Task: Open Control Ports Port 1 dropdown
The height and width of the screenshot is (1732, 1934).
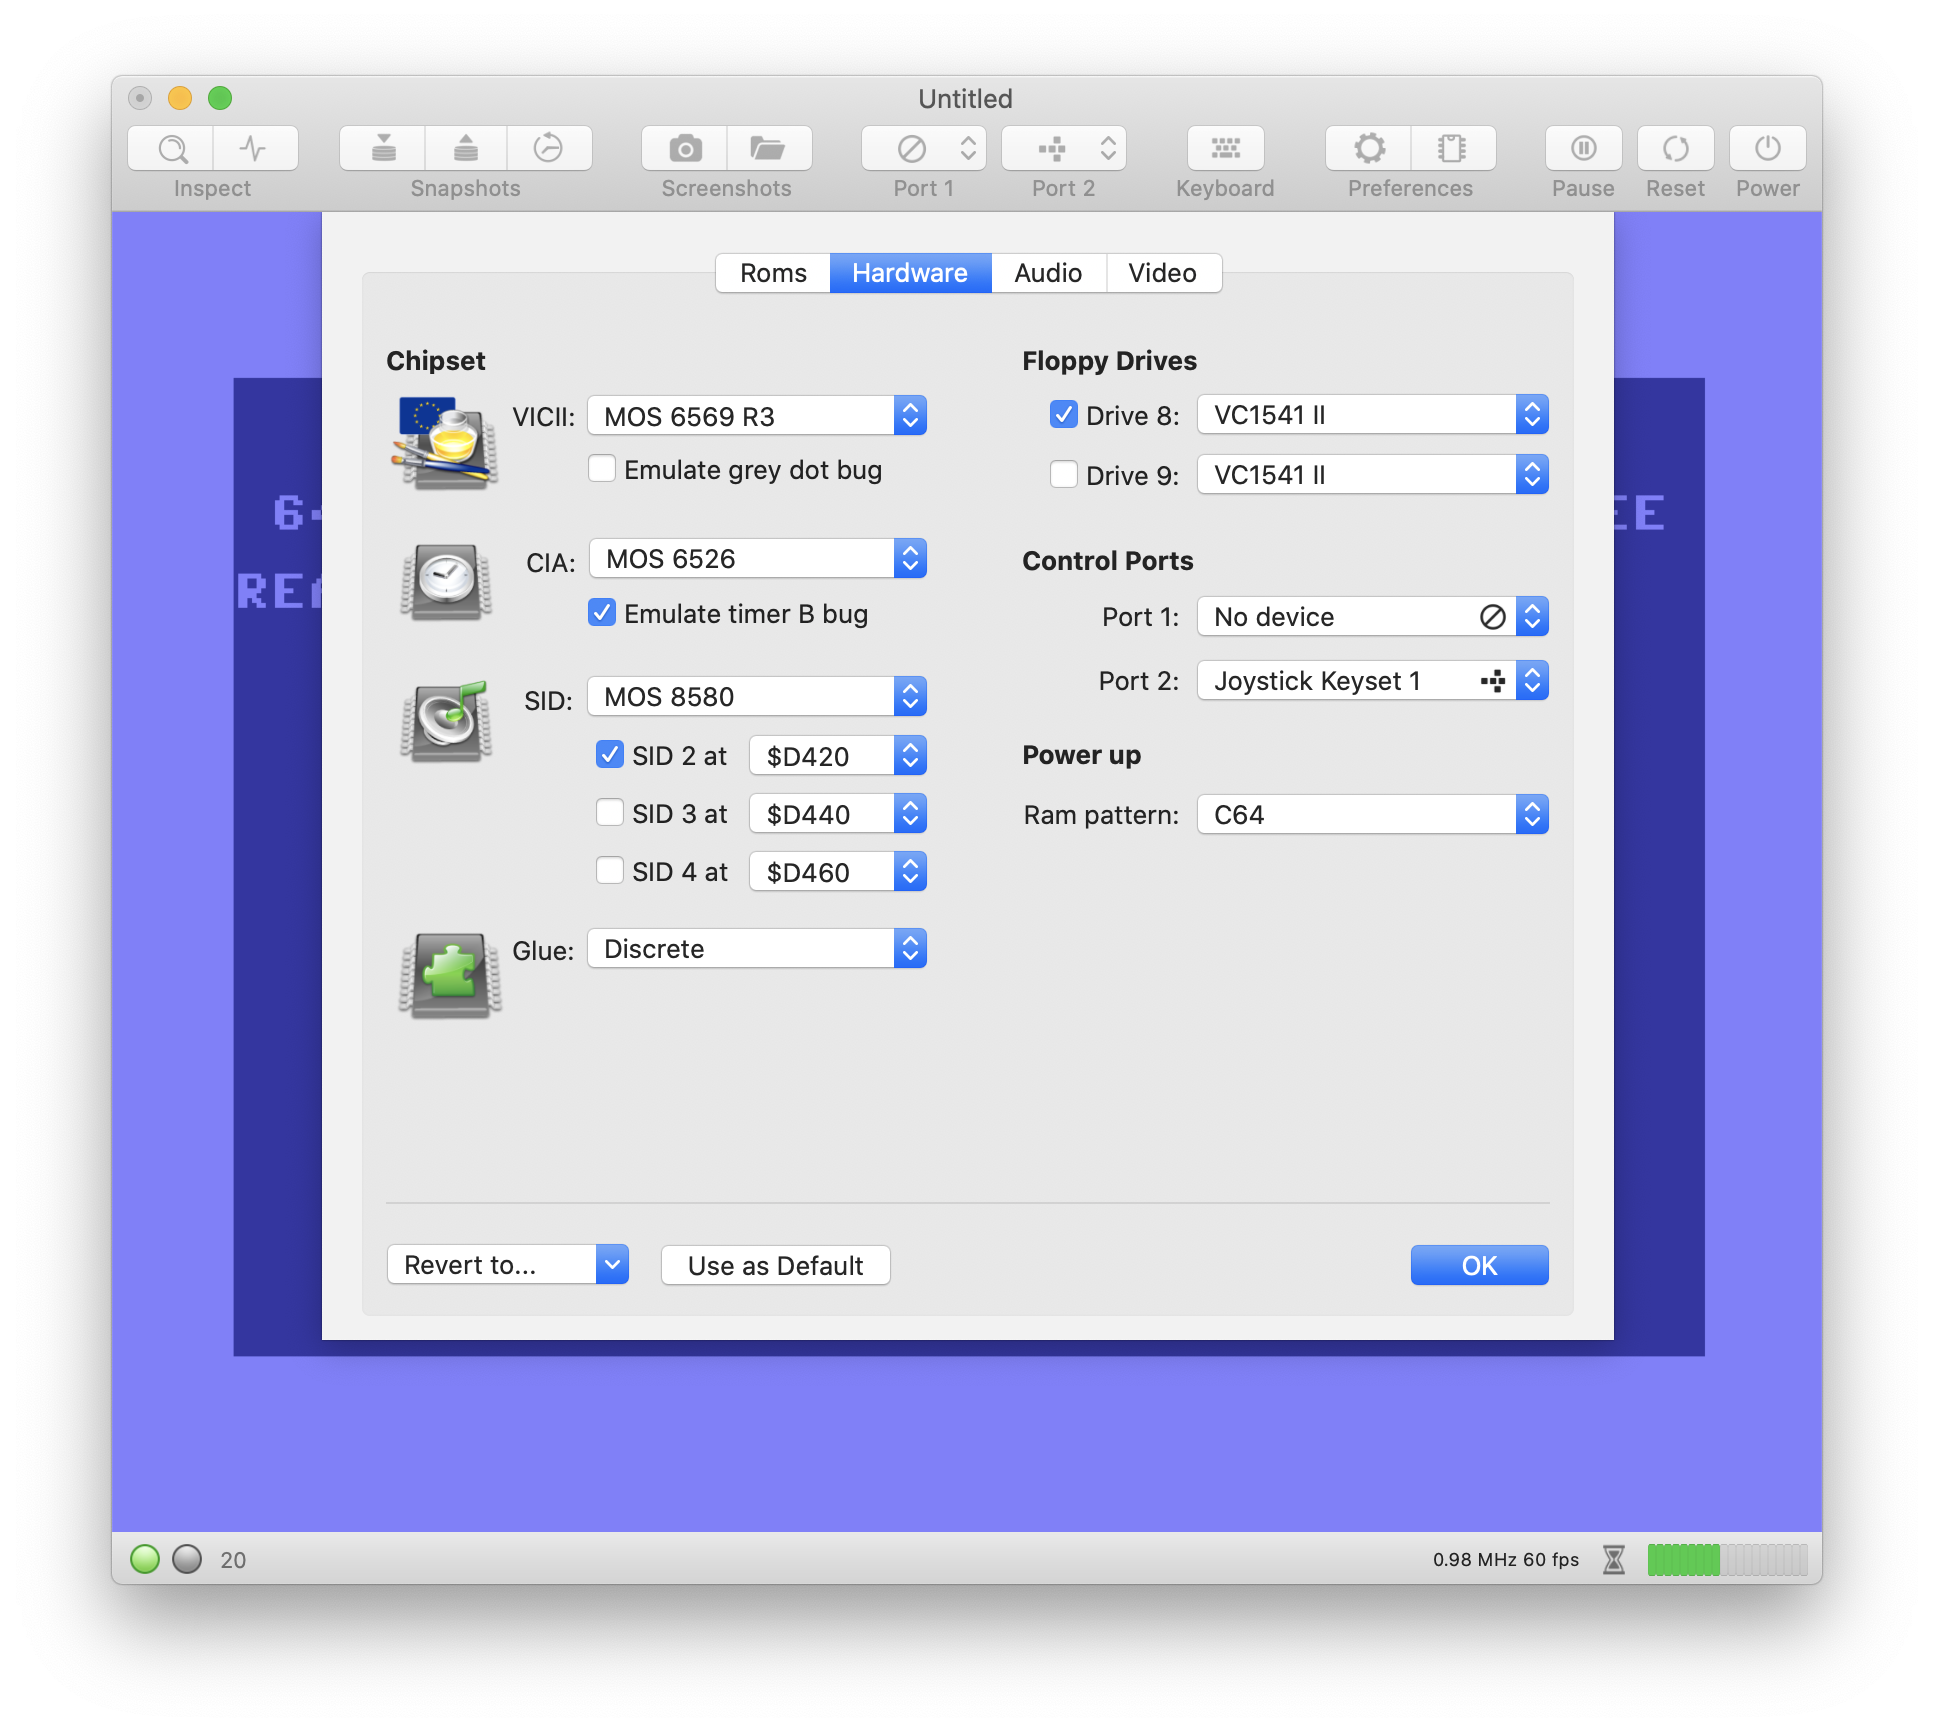Action: pyautogui.click(x=1373, y=617)
